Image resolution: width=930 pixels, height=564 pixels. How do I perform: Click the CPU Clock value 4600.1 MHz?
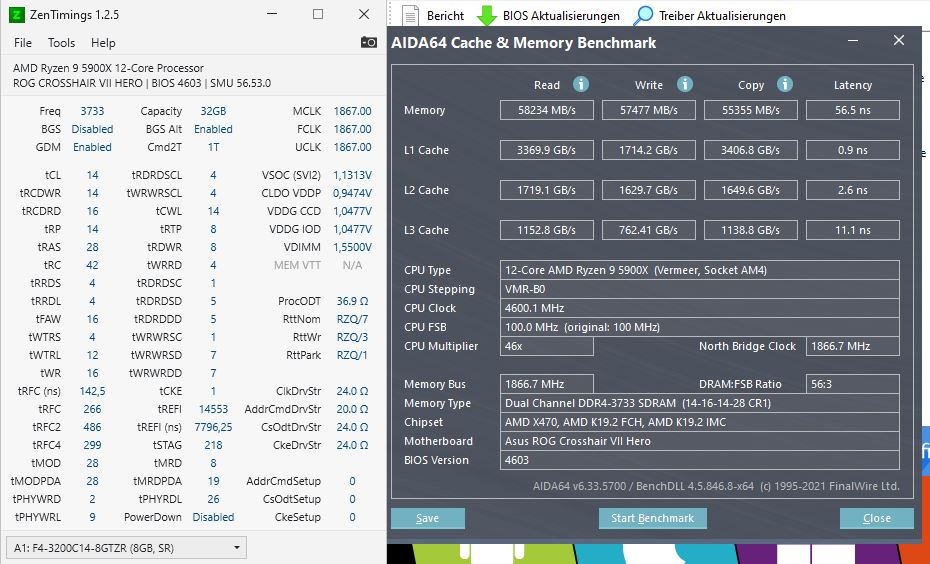click(700, 308)
